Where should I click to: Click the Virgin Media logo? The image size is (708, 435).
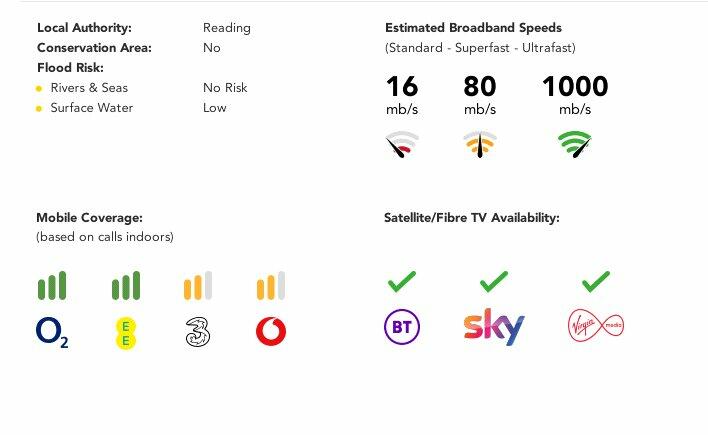[x=595, y=327]
